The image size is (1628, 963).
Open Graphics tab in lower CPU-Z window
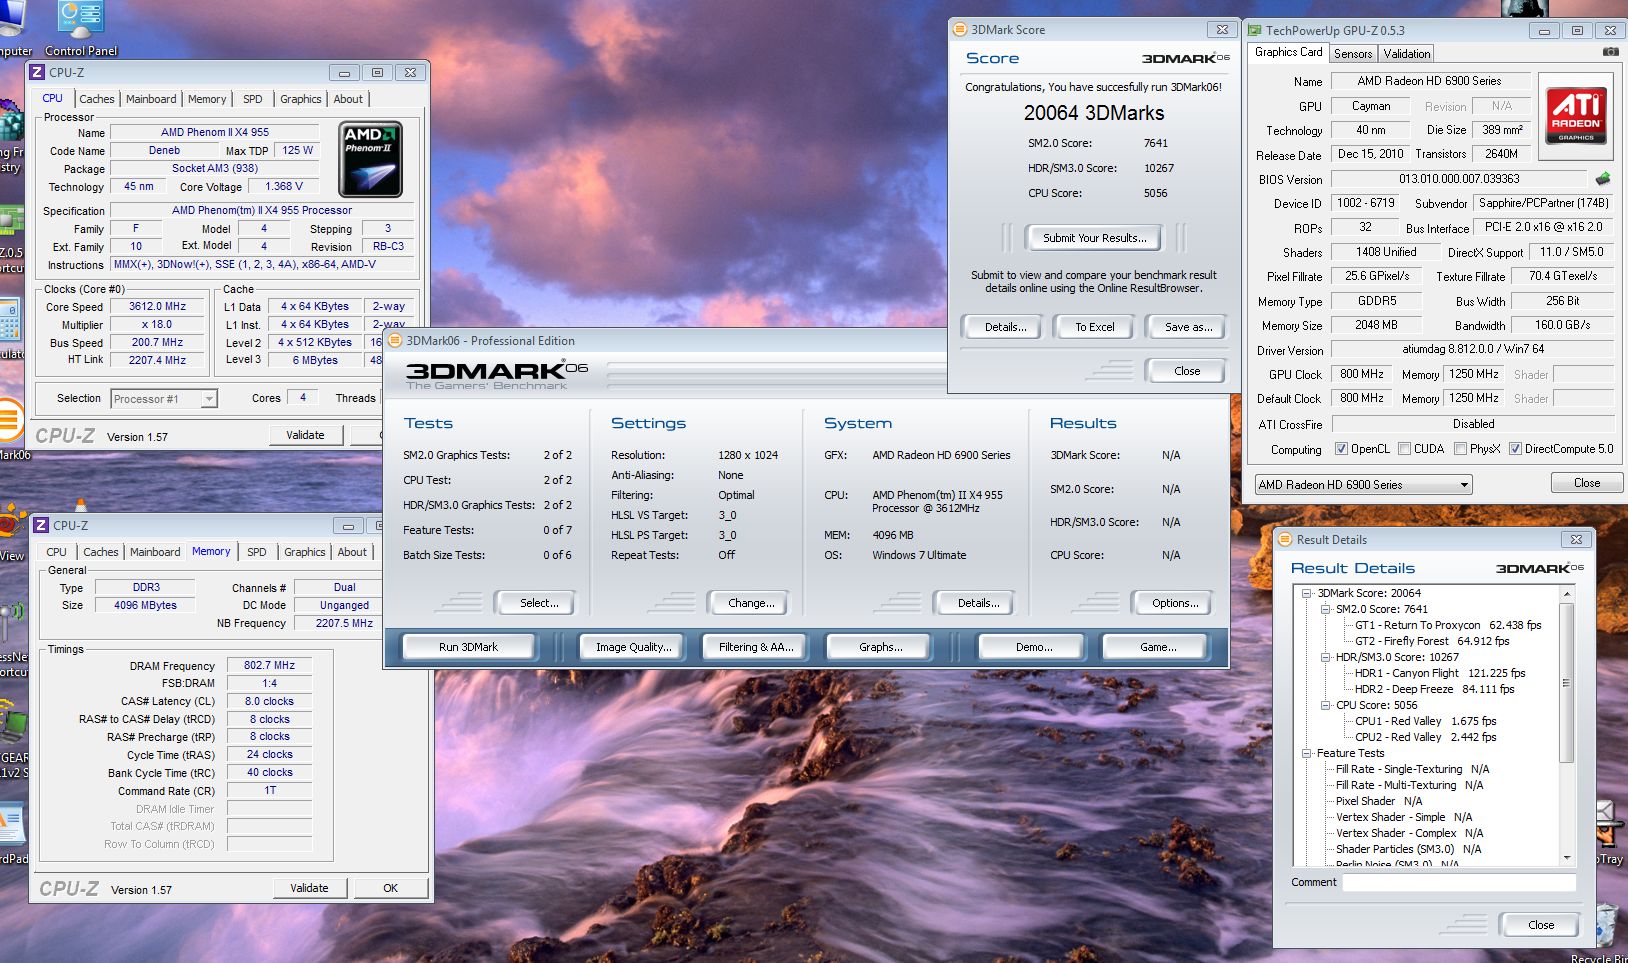click(x=305, y=552)
